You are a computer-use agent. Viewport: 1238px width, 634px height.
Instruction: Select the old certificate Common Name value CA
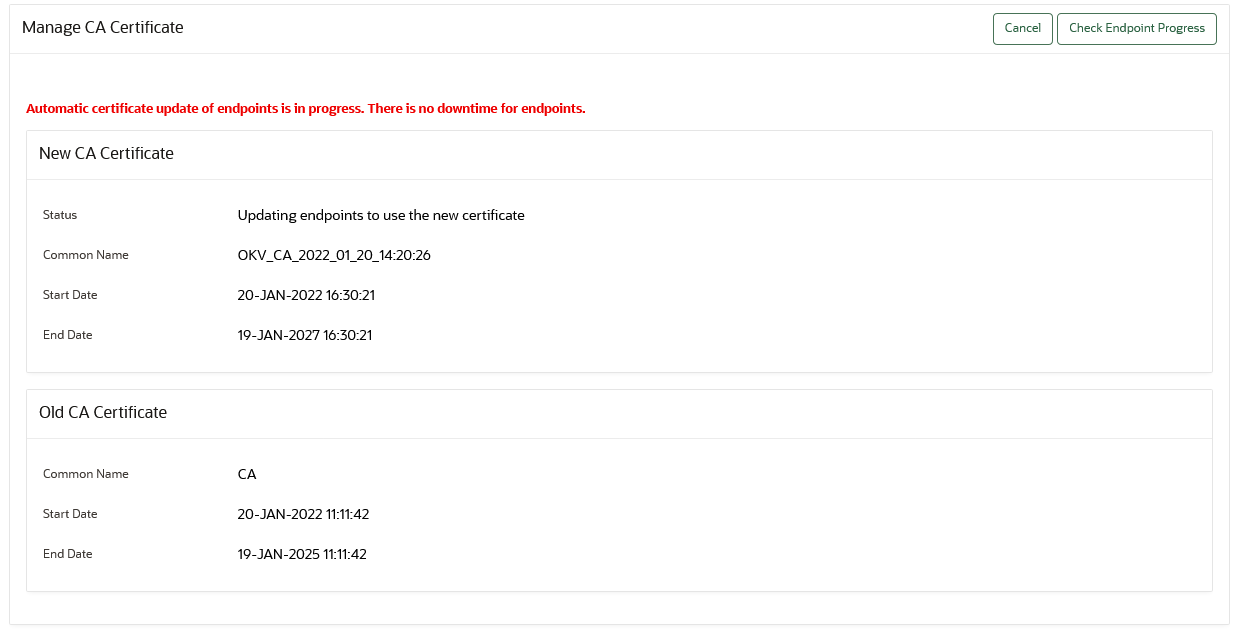pyautogui.click(x=246, y=473)
